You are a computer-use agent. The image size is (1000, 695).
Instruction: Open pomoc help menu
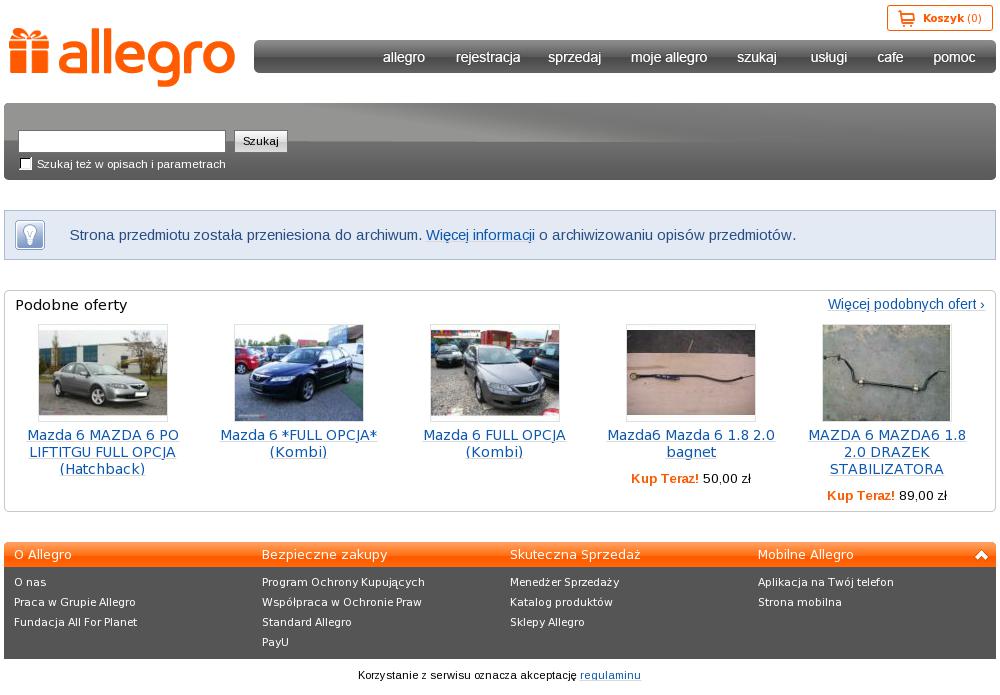(954, 57)
